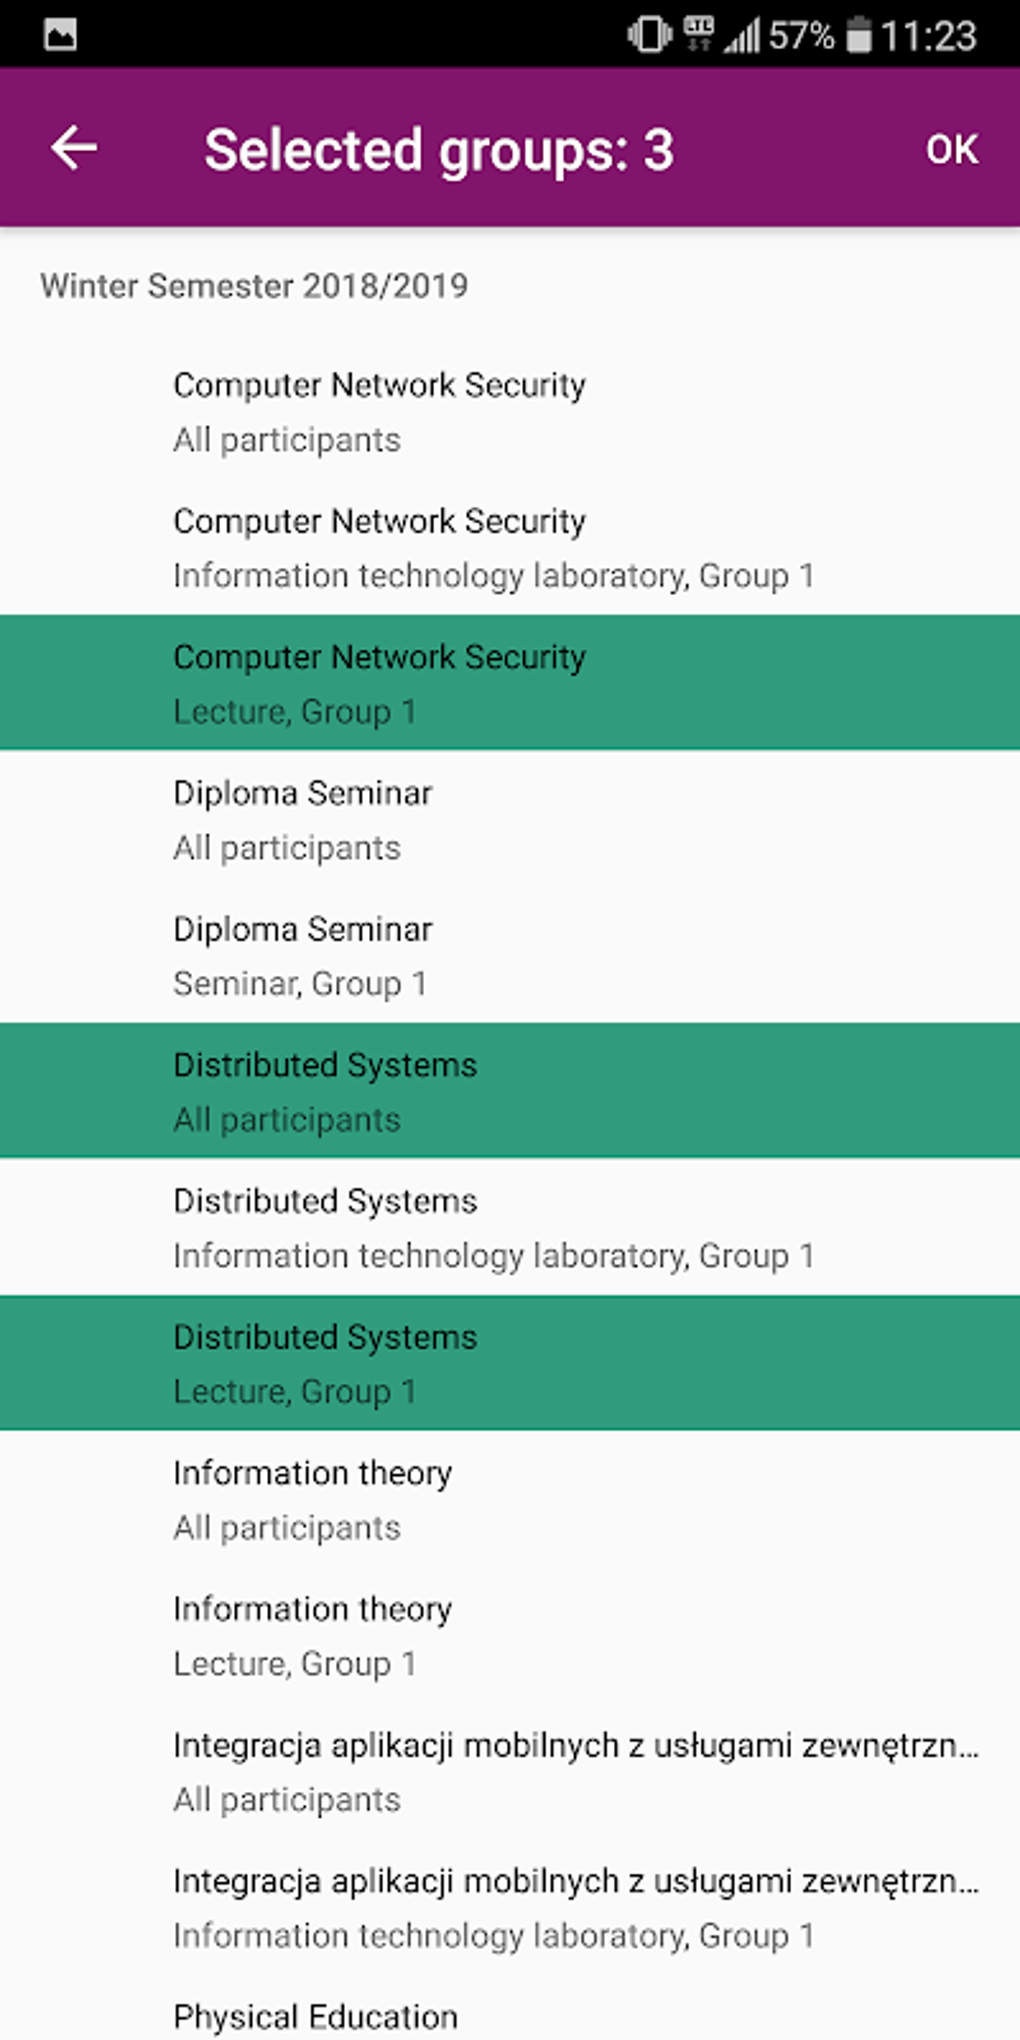Tap the battery status icon

click(858, 35)
